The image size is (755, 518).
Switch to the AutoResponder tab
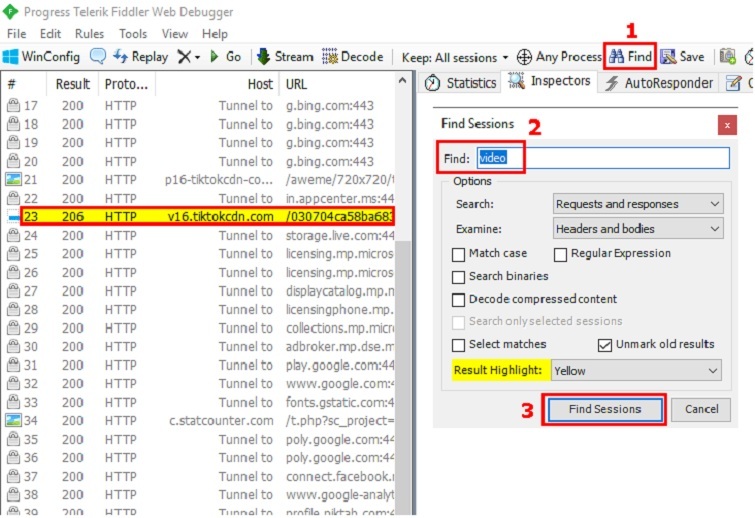(x=660, y=83)
